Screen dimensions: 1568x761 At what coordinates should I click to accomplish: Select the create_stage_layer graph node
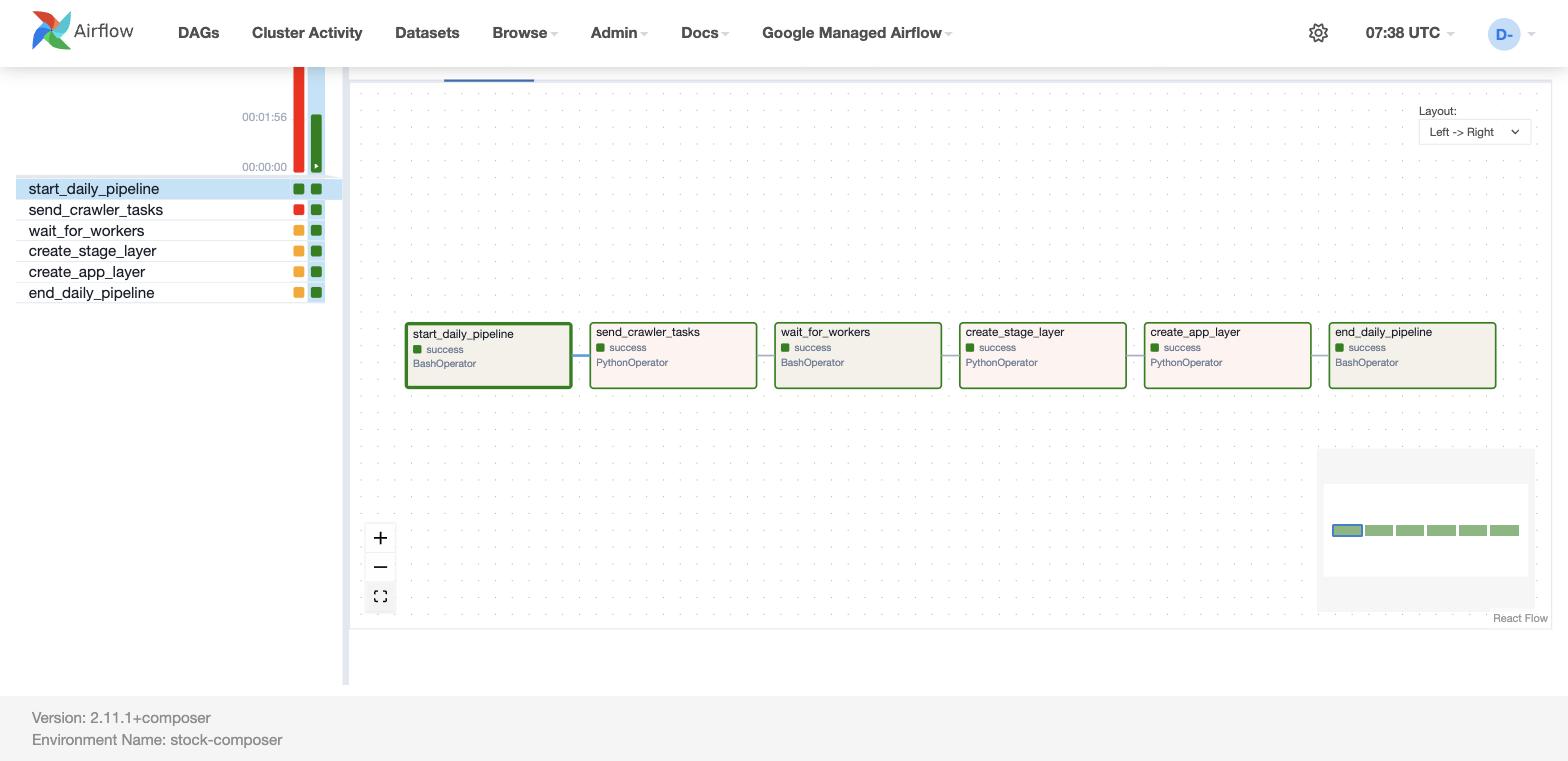coord(1043,355)
